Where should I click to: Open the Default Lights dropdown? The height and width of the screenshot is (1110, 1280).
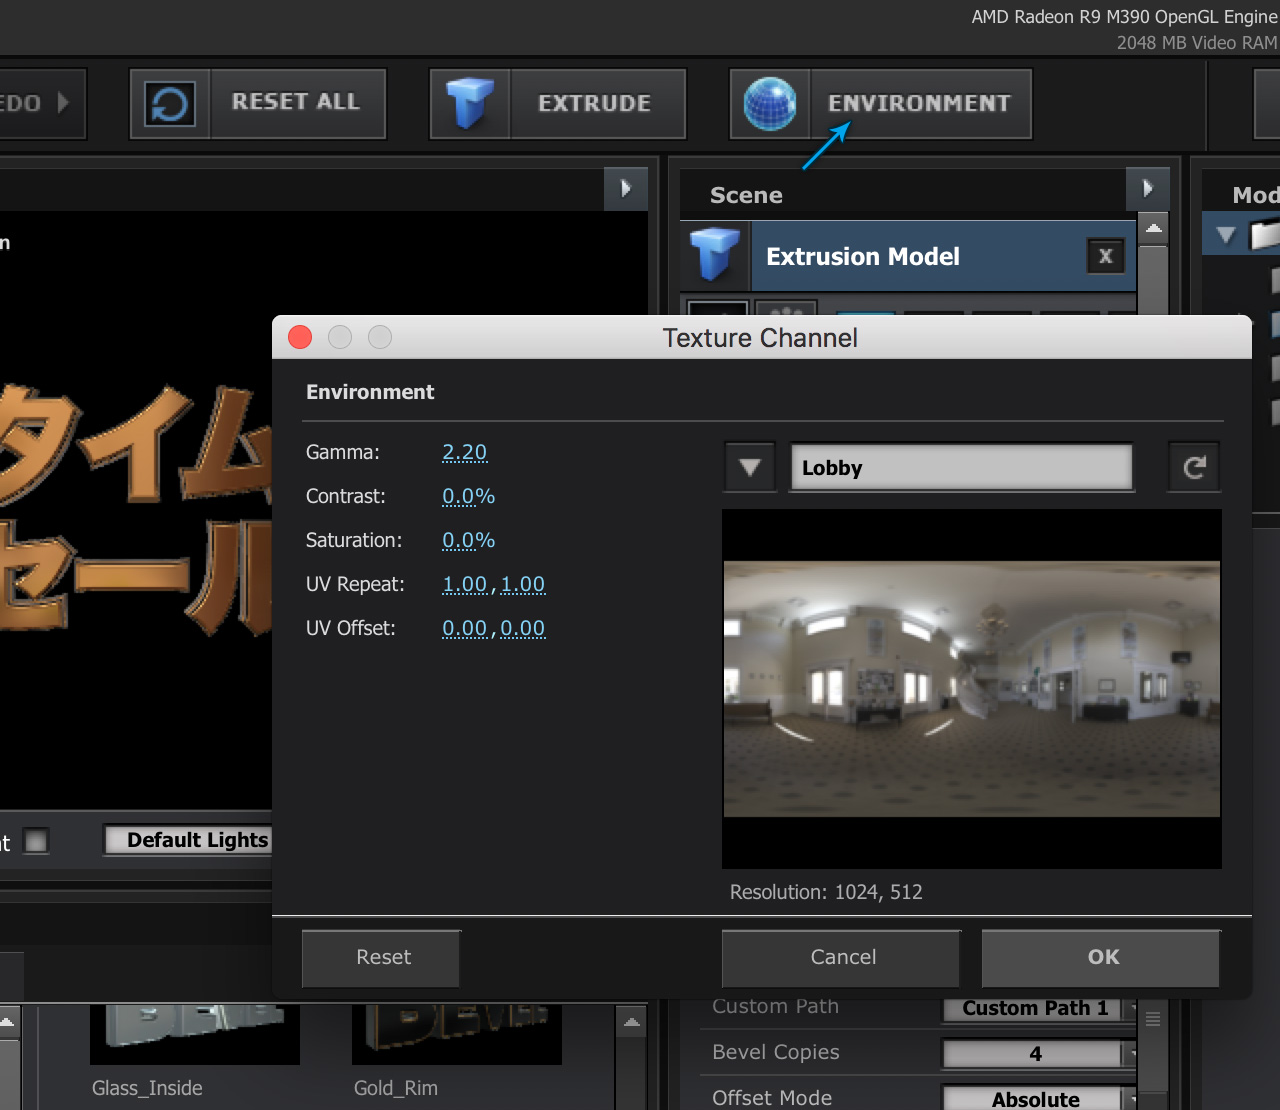click(x=190, y=840)
